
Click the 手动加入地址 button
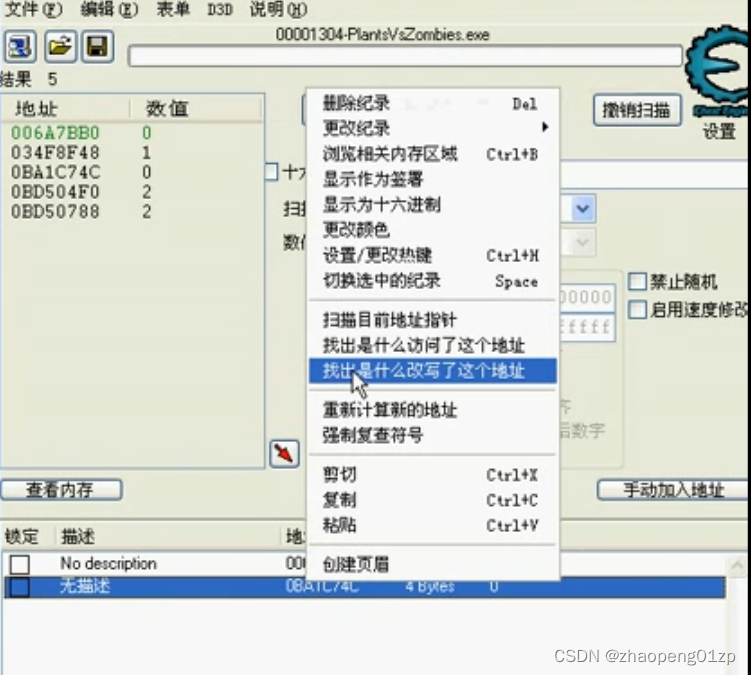coord(673,490)
